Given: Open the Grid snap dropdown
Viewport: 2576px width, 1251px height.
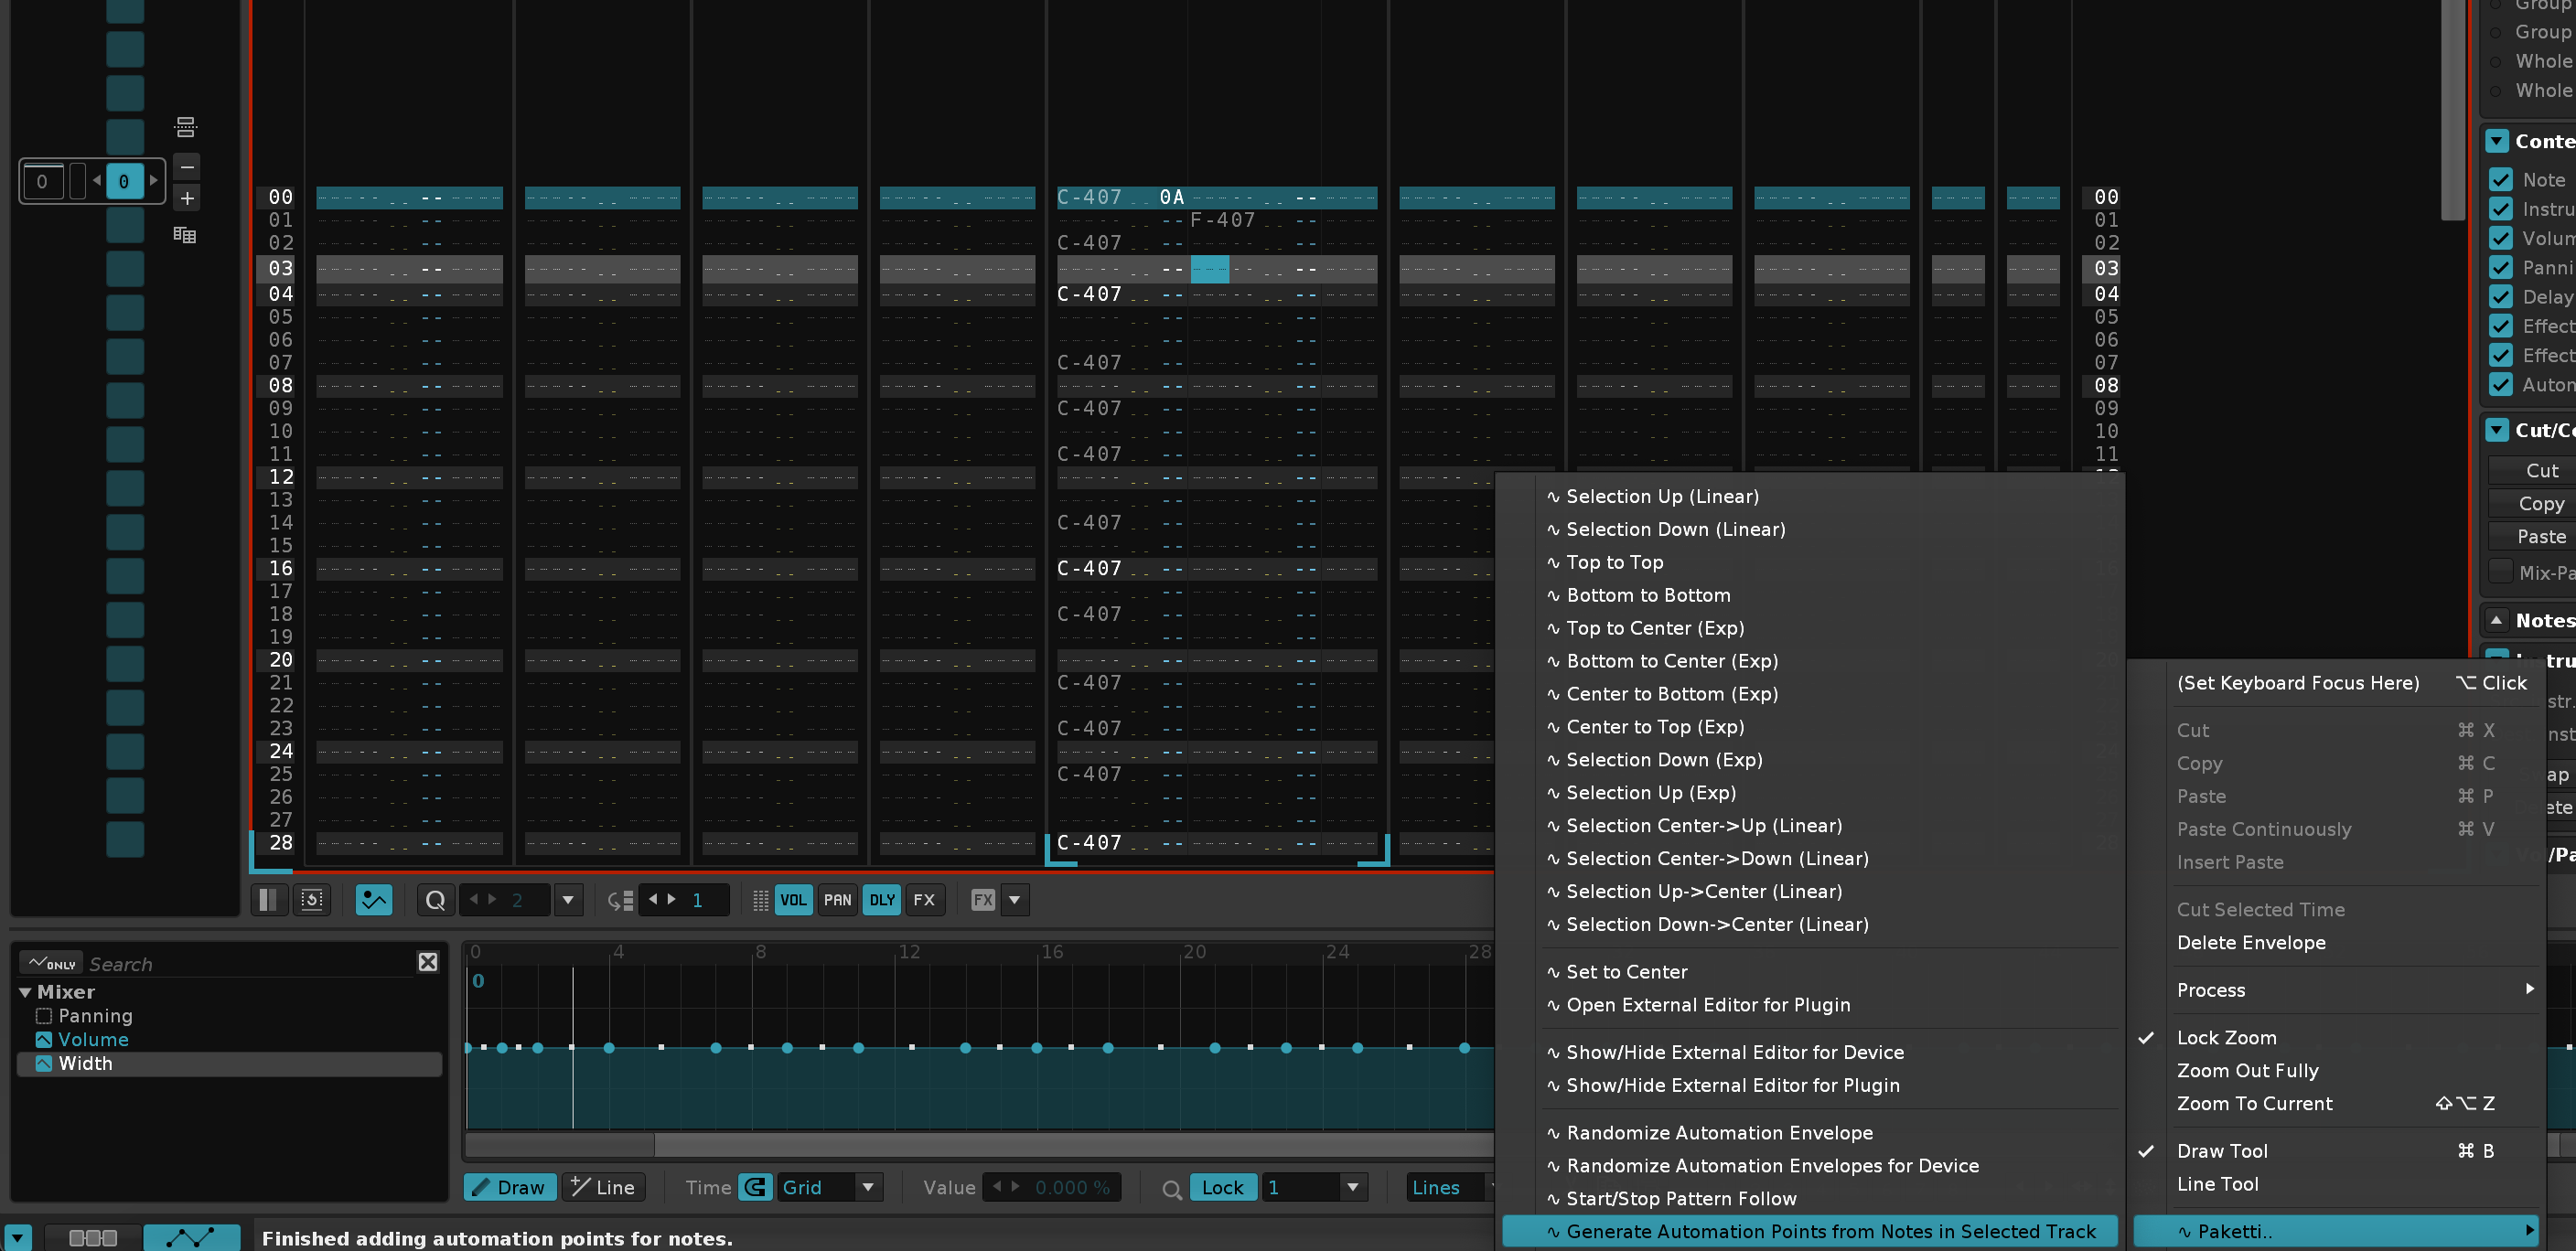Looking at the screenshot, I should [x=868, y=1187].
